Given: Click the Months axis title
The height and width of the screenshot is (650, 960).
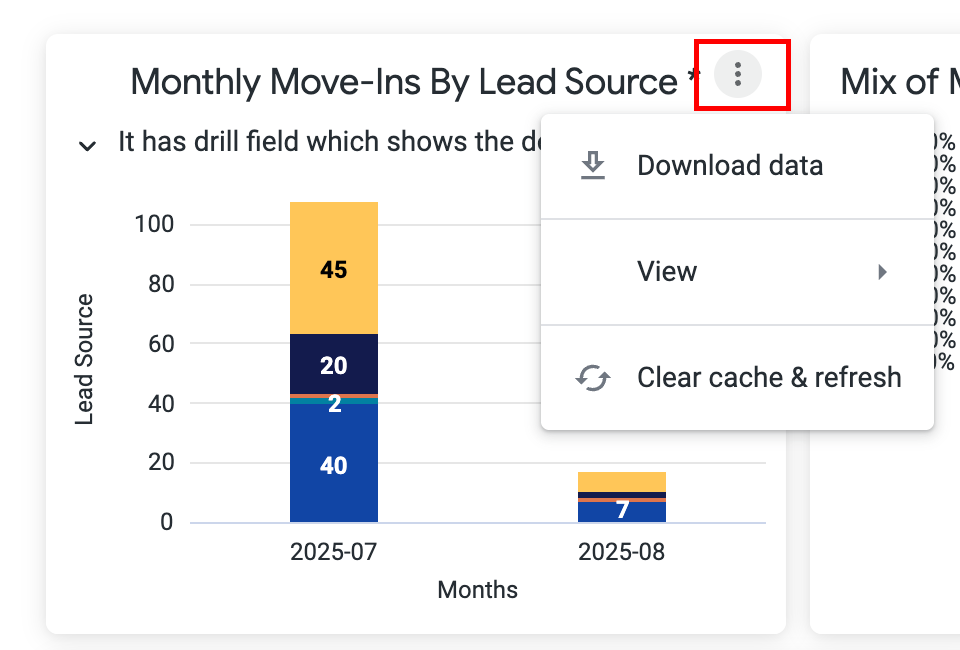Looking at the screenshot, I should (x=477, y=590).
